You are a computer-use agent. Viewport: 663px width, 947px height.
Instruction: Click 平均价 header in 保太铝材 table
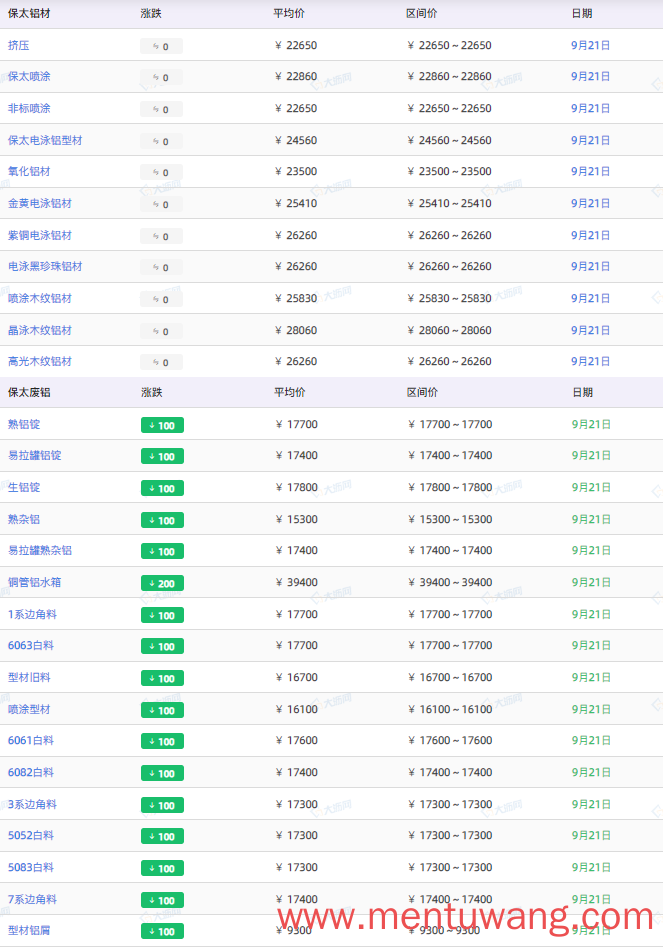click(289, 13)
